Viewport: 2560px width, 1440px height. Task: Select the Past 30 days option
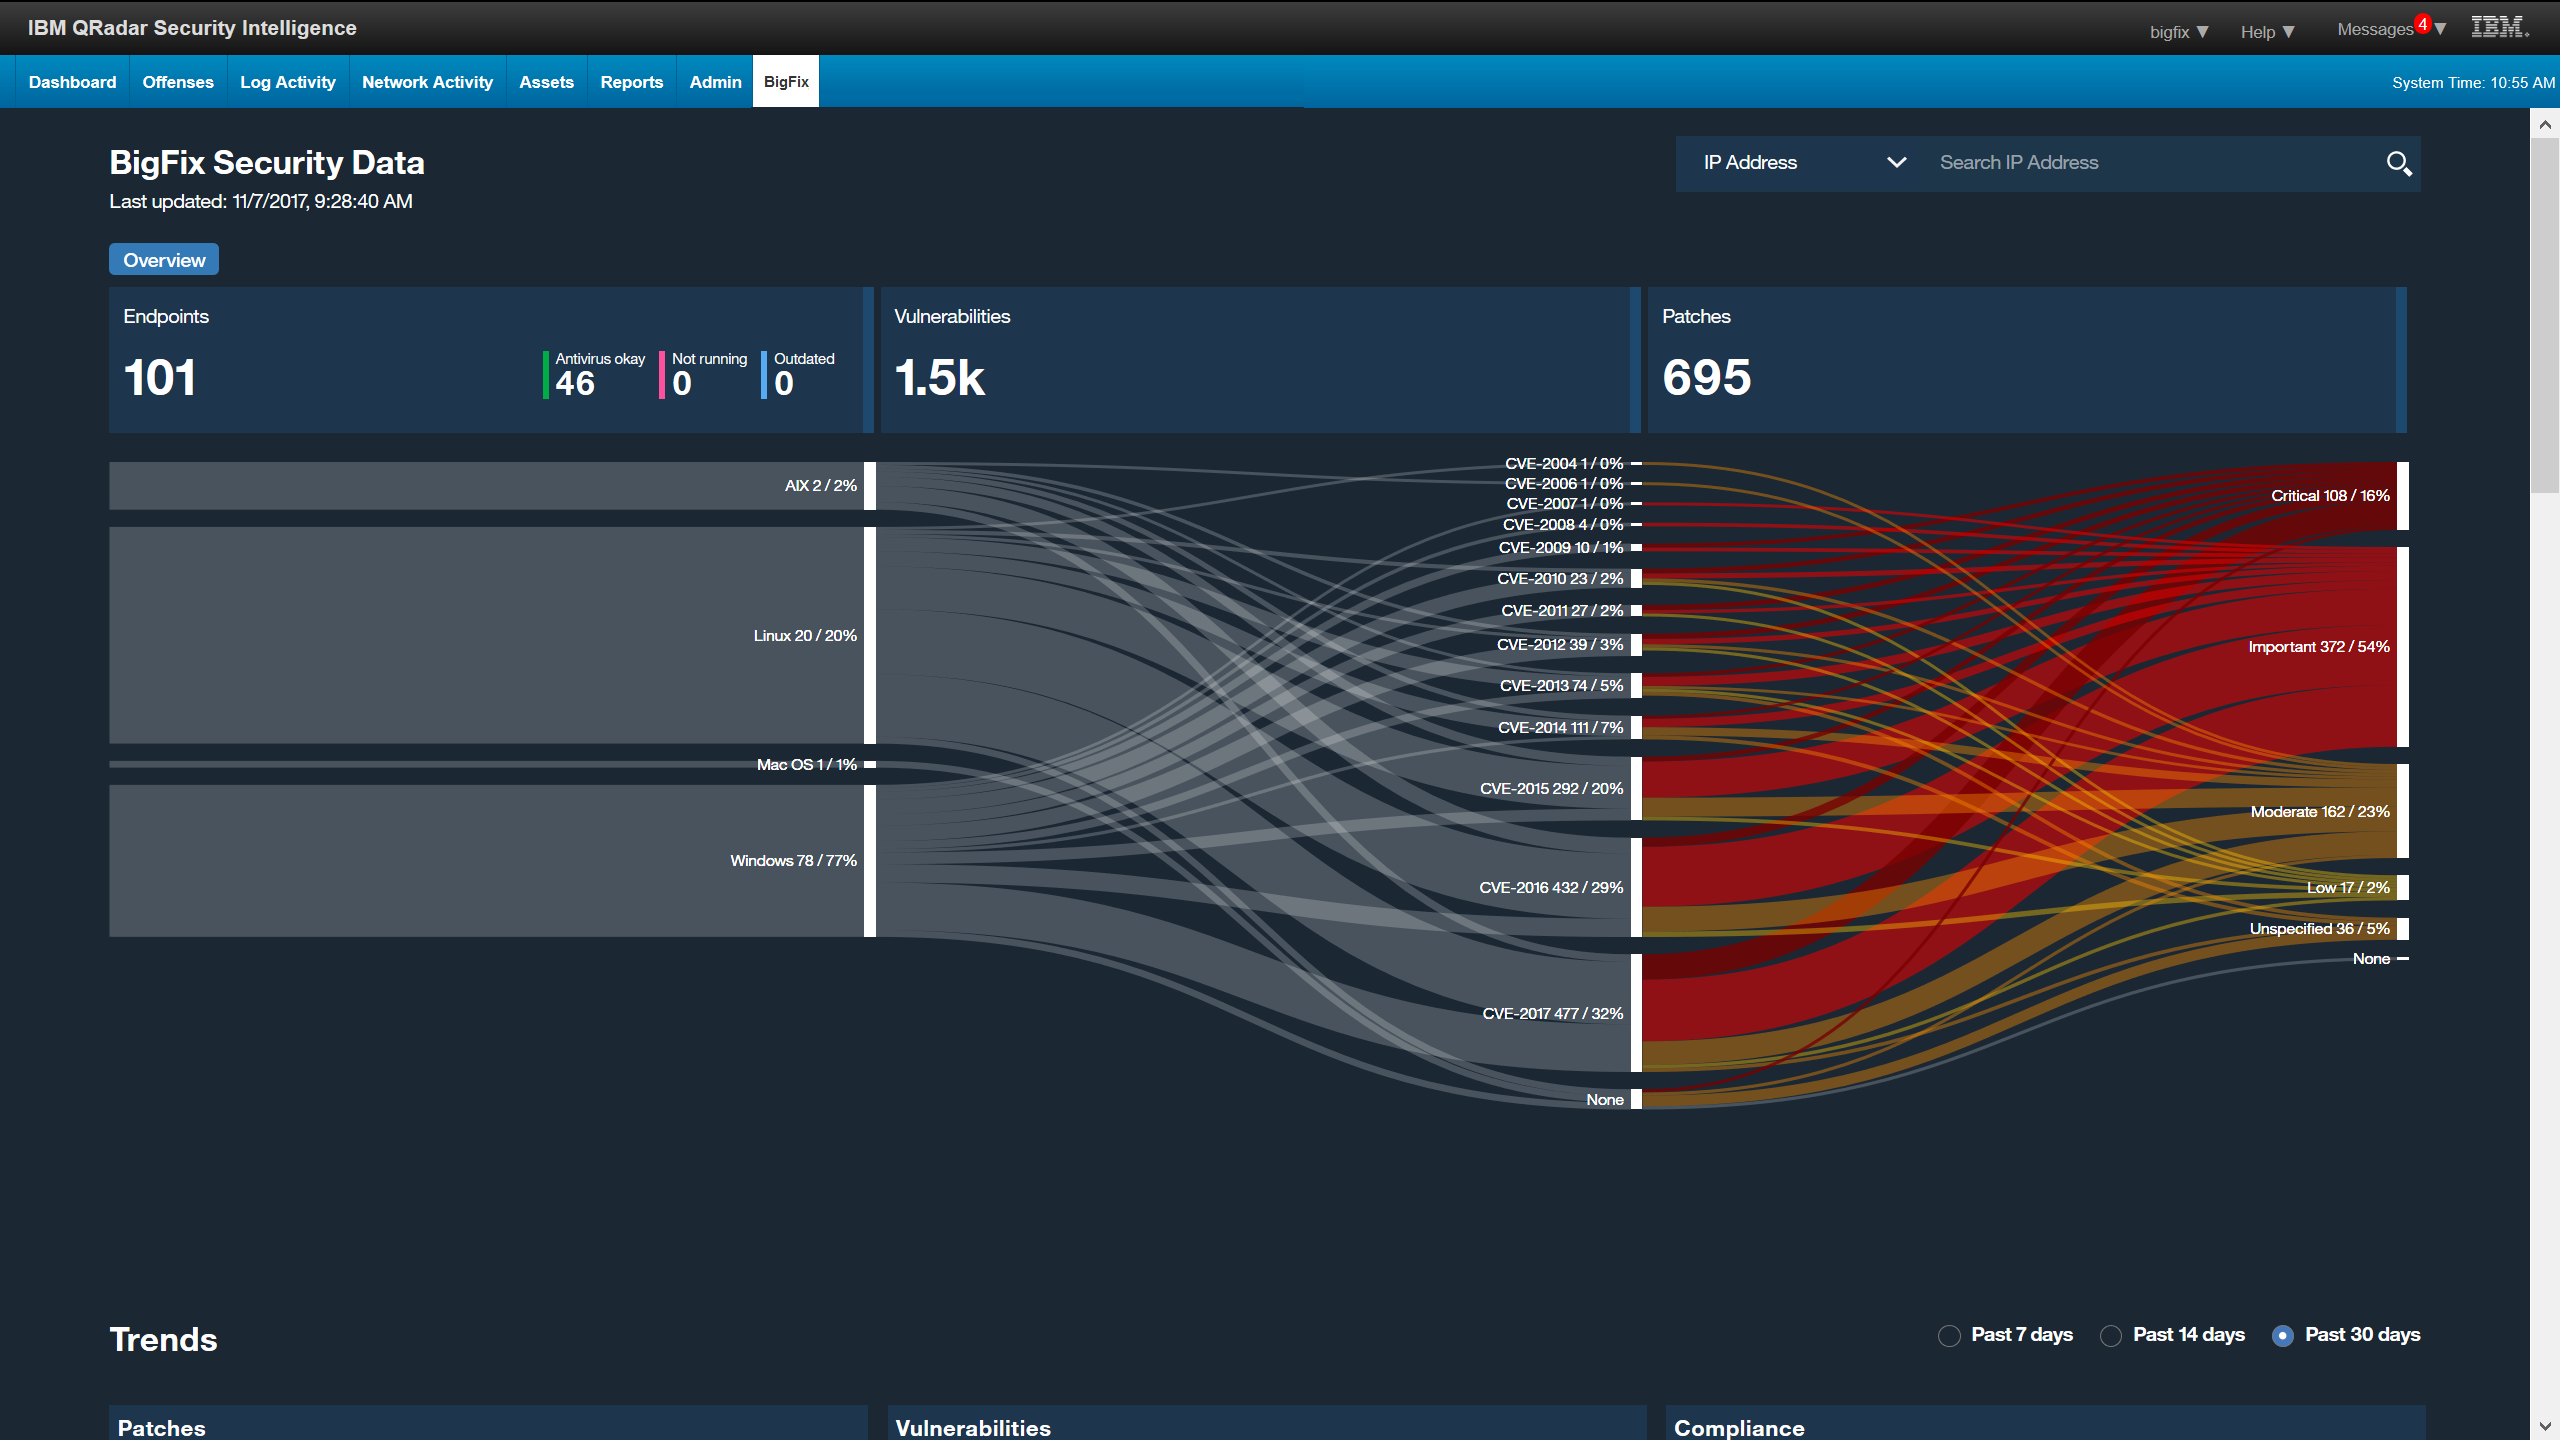pyautogui.click(x=2283, y=1335)
